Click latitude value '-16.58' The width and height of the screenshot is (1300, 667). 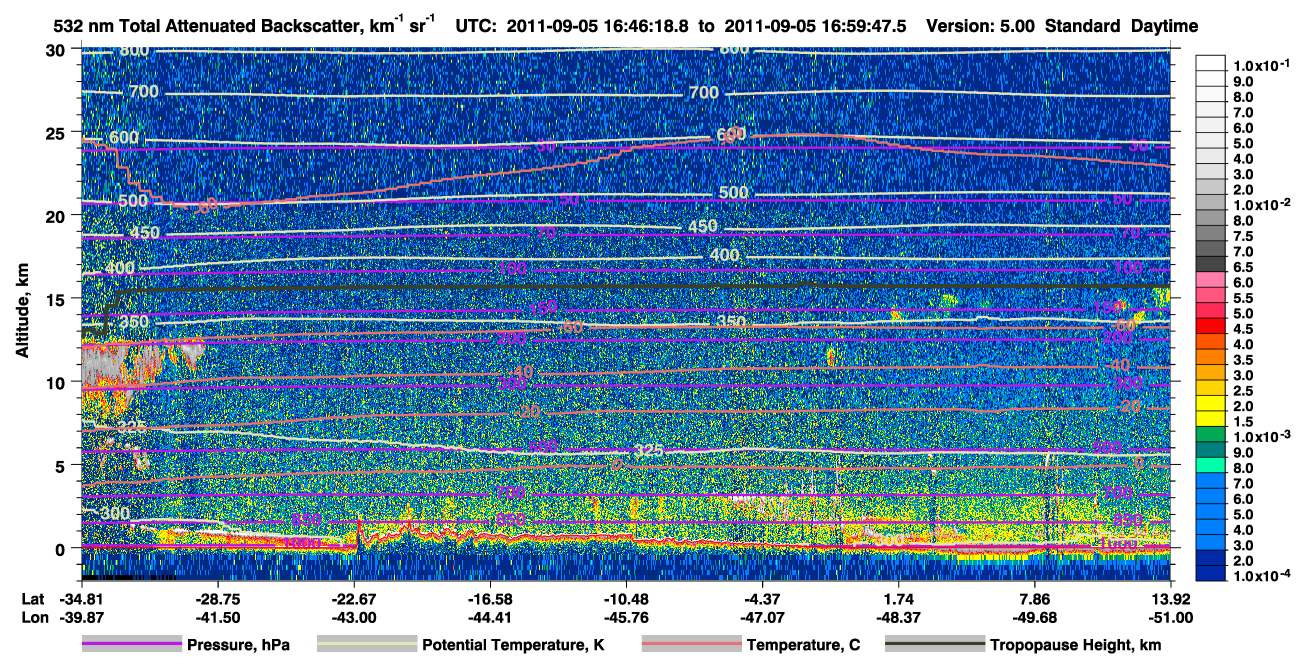tap(489, 597)
